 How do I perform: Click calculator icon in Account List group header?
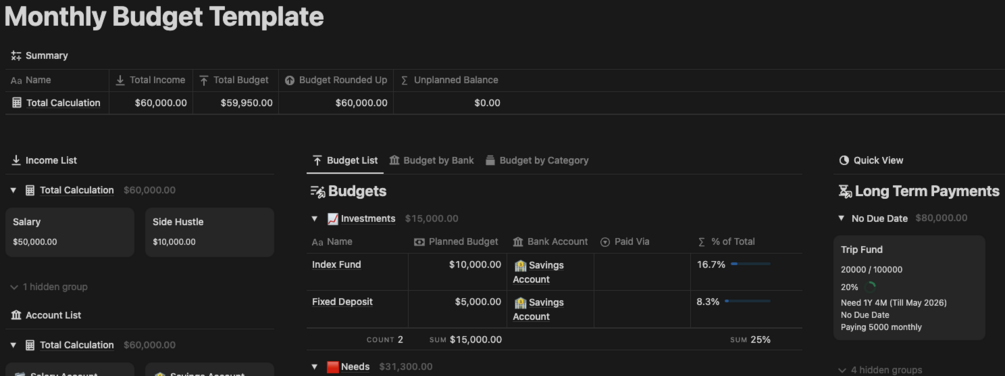pos(29,345)
